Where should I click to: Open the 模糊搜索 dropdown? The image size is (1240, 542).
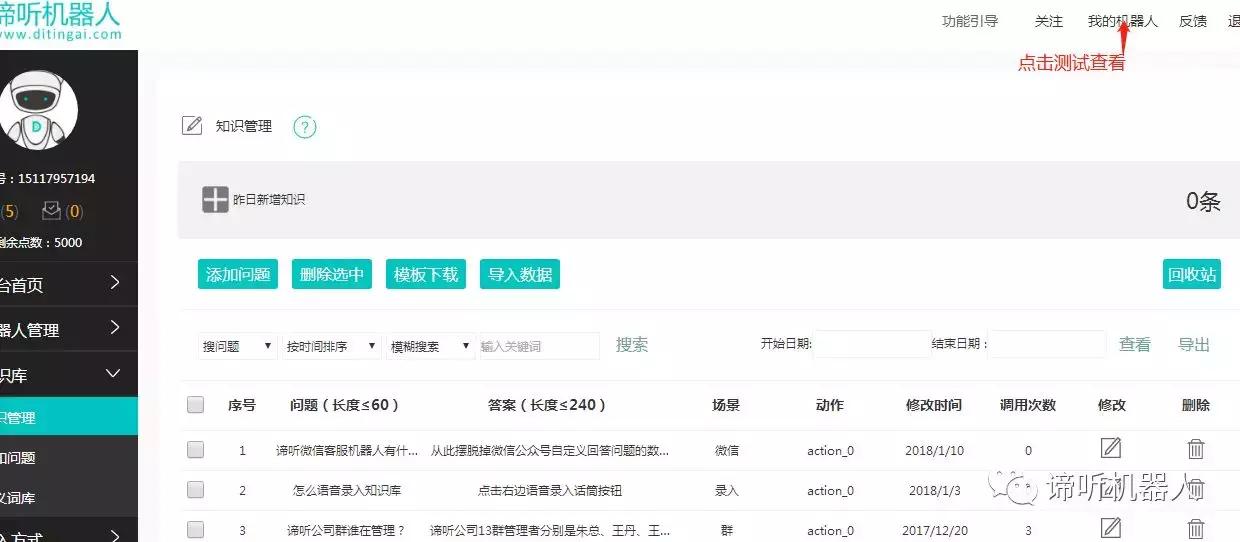point(431,346)
